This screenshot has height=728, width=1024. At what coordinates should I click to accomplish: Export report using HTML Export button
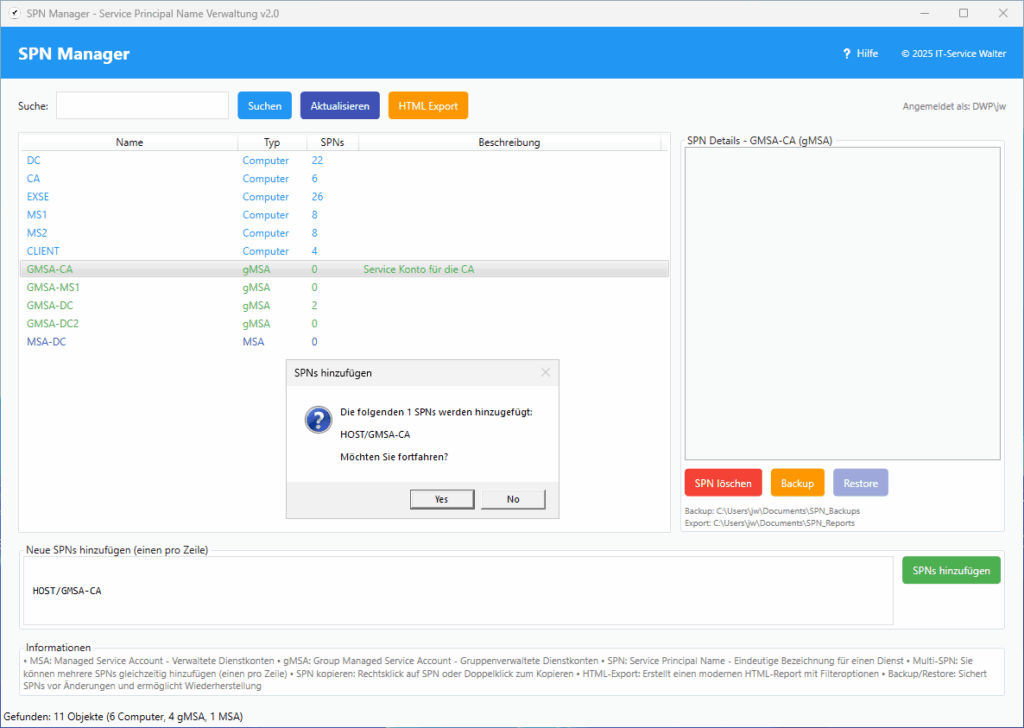click(x=428, y=106)
